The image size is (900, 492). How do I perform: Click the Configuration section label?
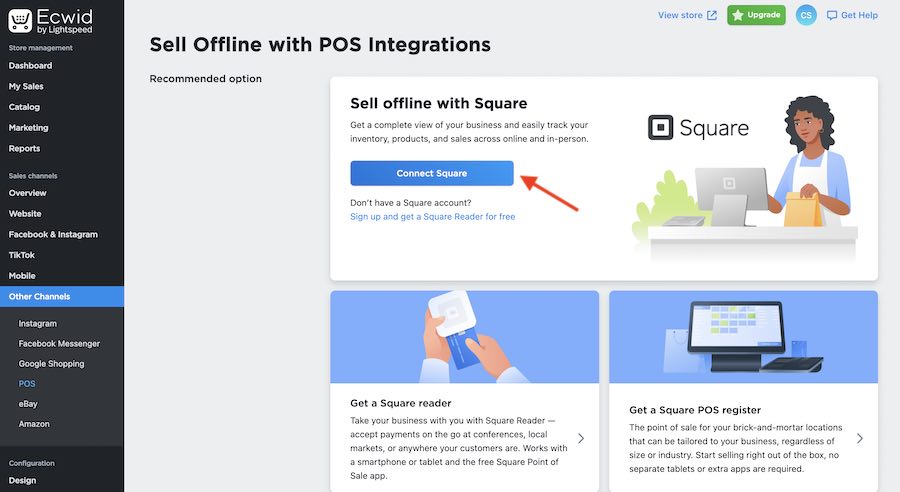point(32,463)
